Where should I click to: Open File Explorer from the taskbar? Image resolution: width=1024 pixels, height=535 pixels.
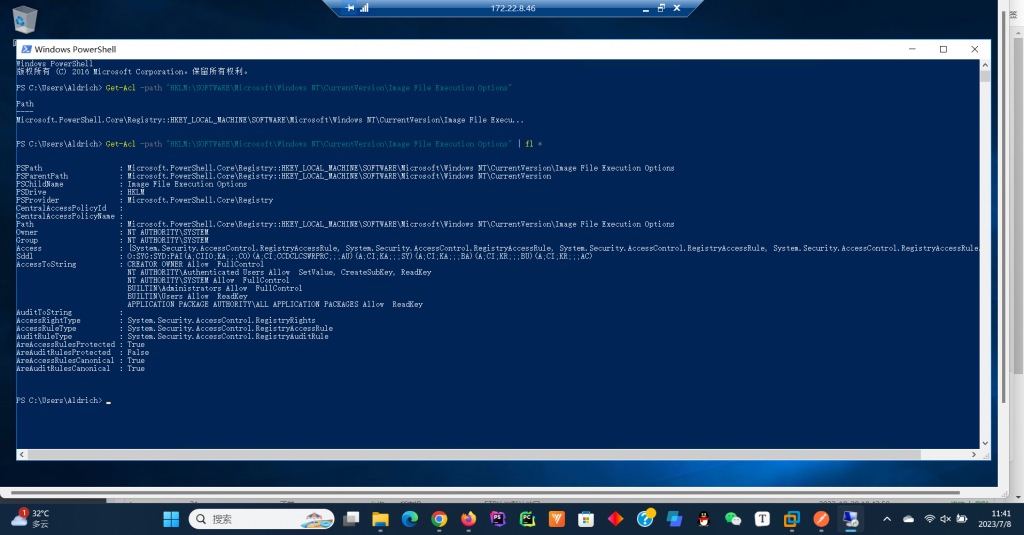point(380,519)
